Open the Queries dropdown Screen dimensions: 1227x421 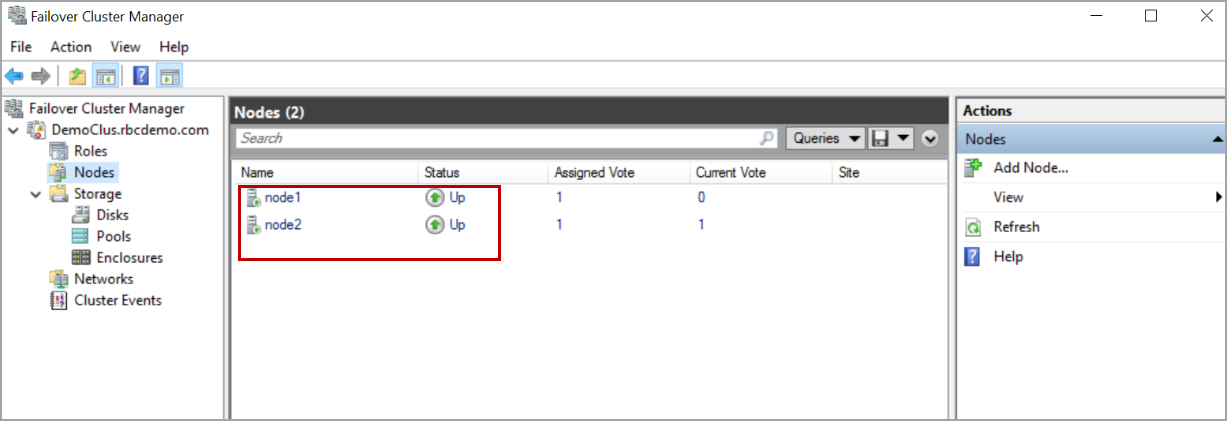(827, 138)
